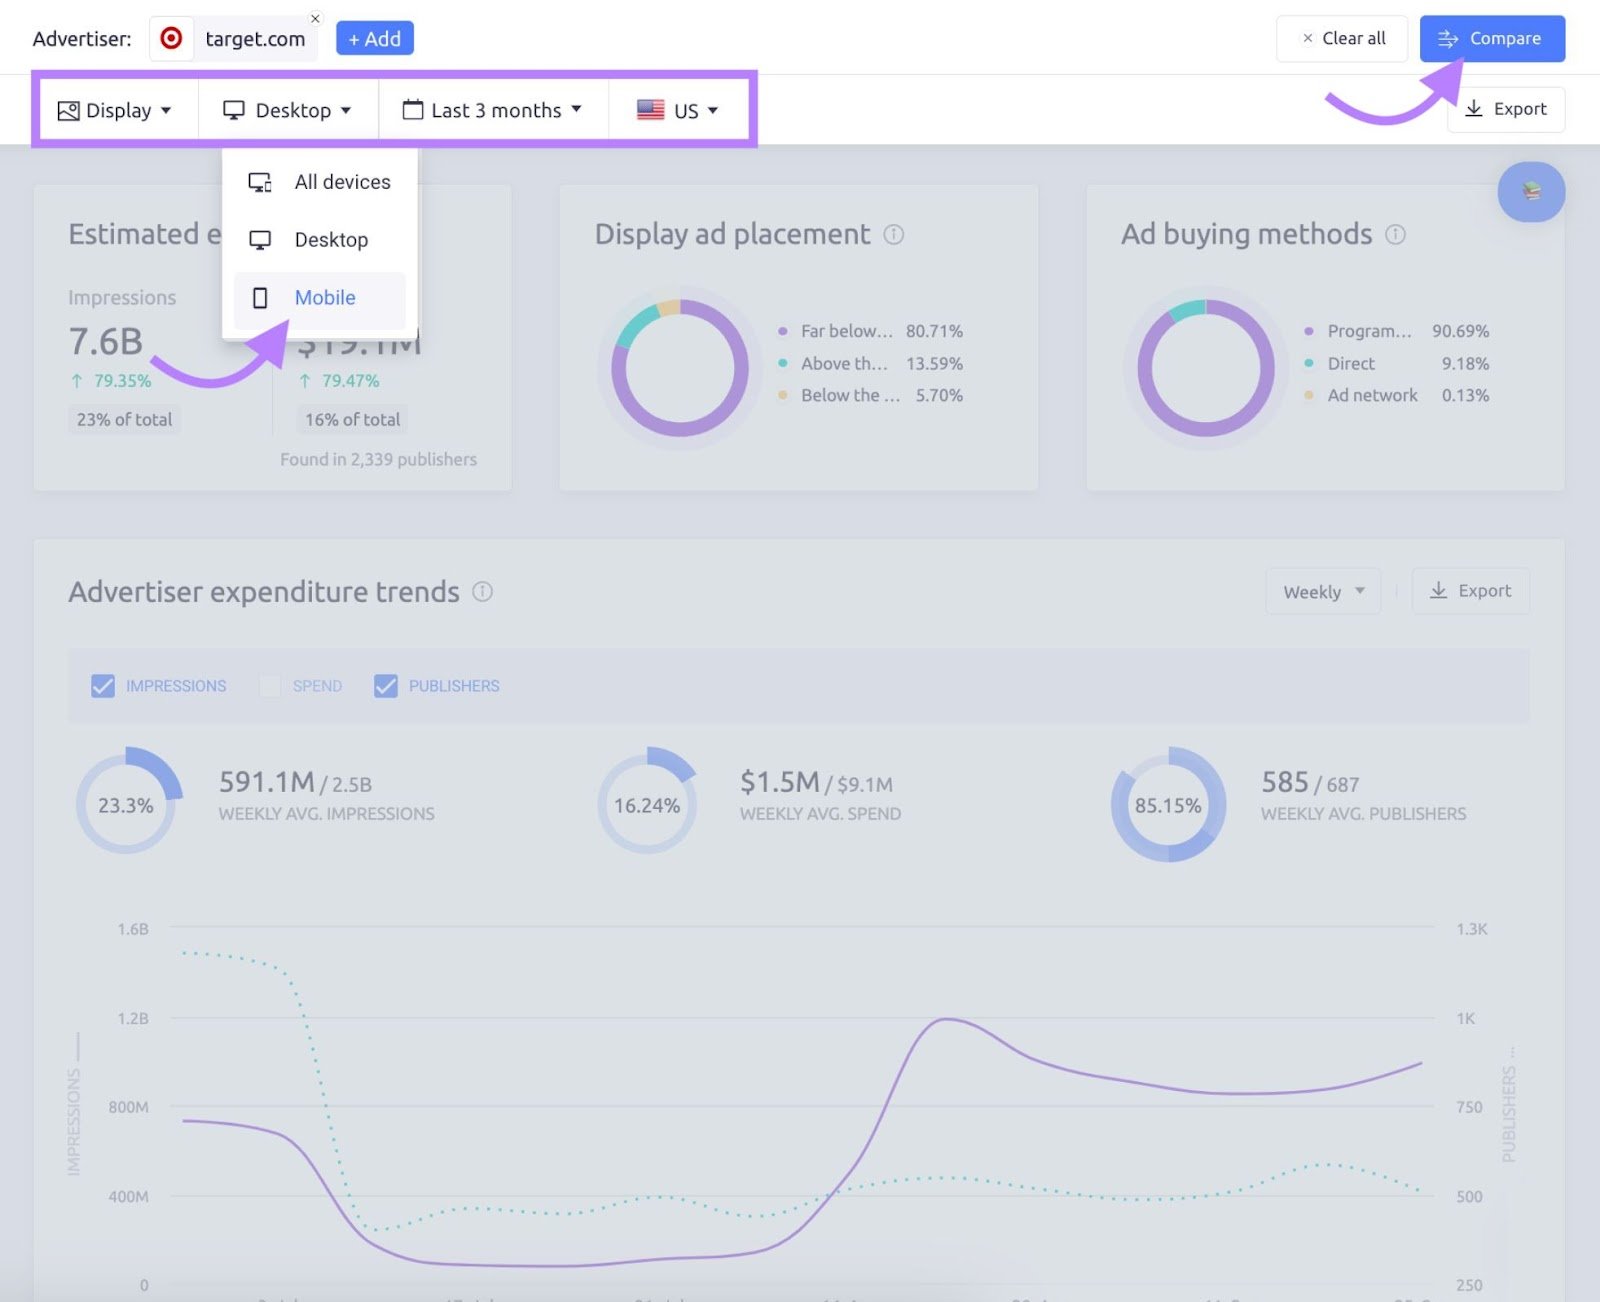Click the purple Far below legend dot
This screenshot has height=1302, width=1600.
(782, 331)
